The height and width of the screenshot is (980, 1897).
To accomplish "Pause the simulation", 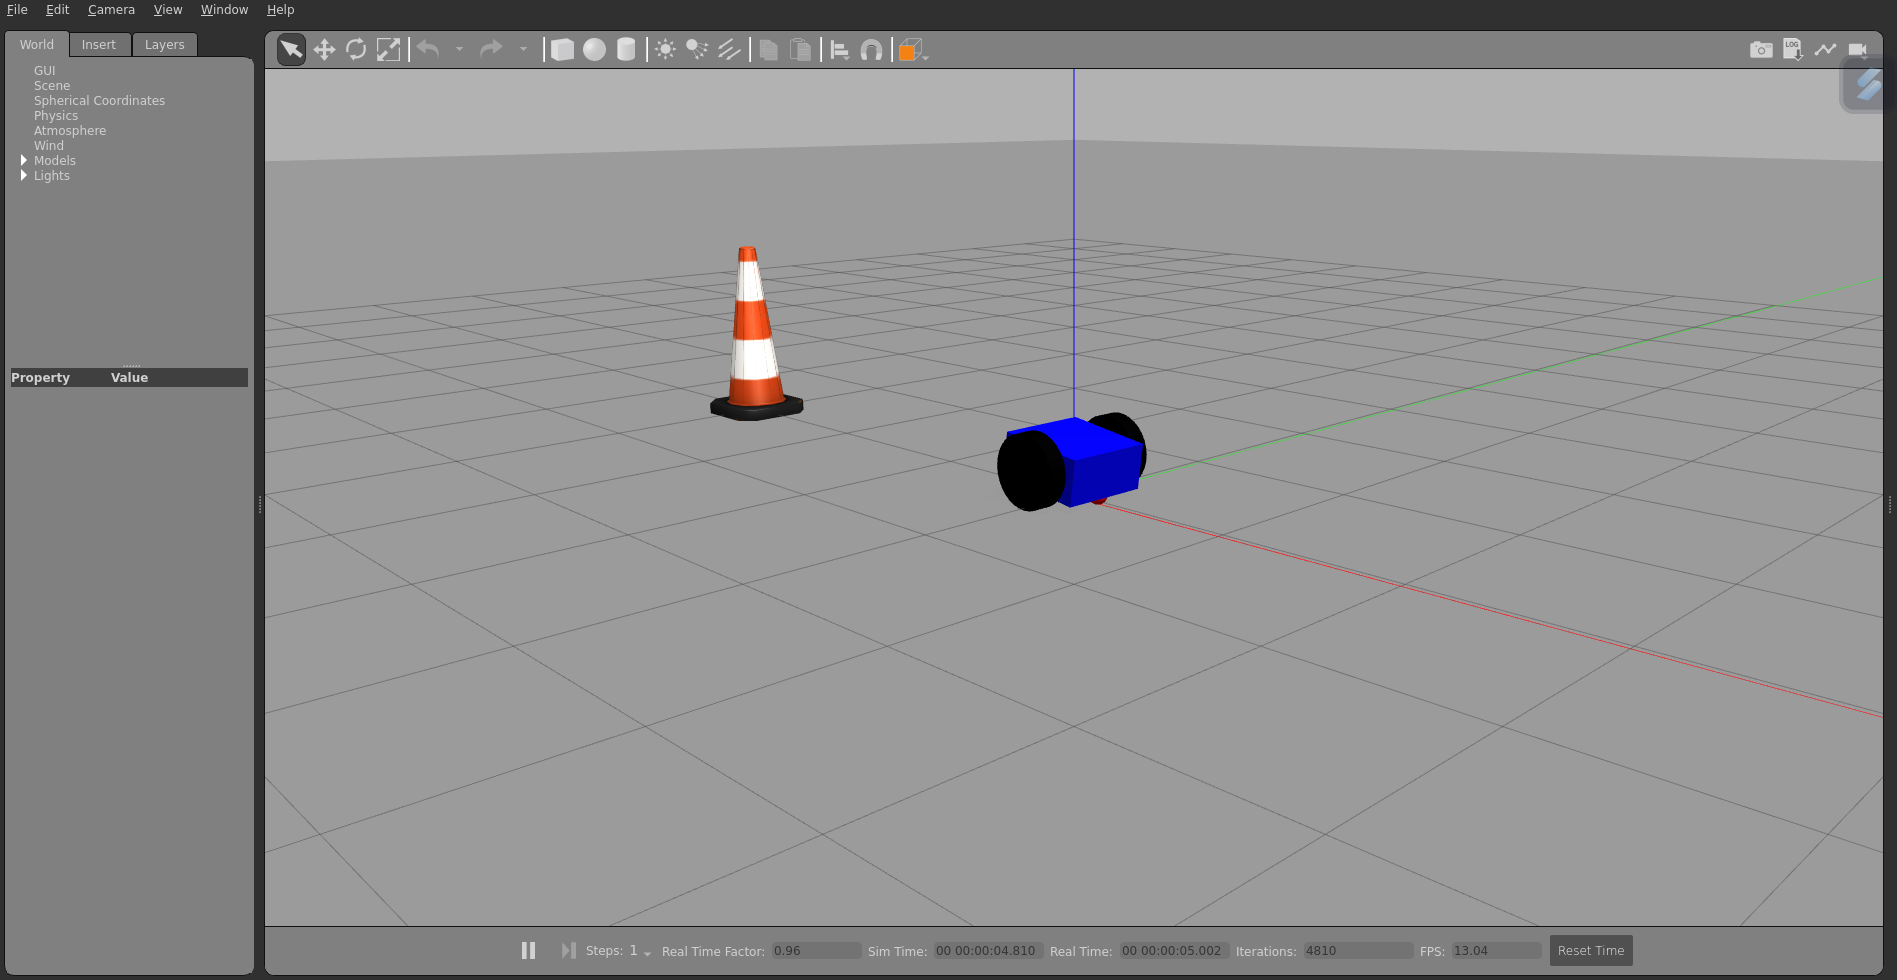I will 528,950.
